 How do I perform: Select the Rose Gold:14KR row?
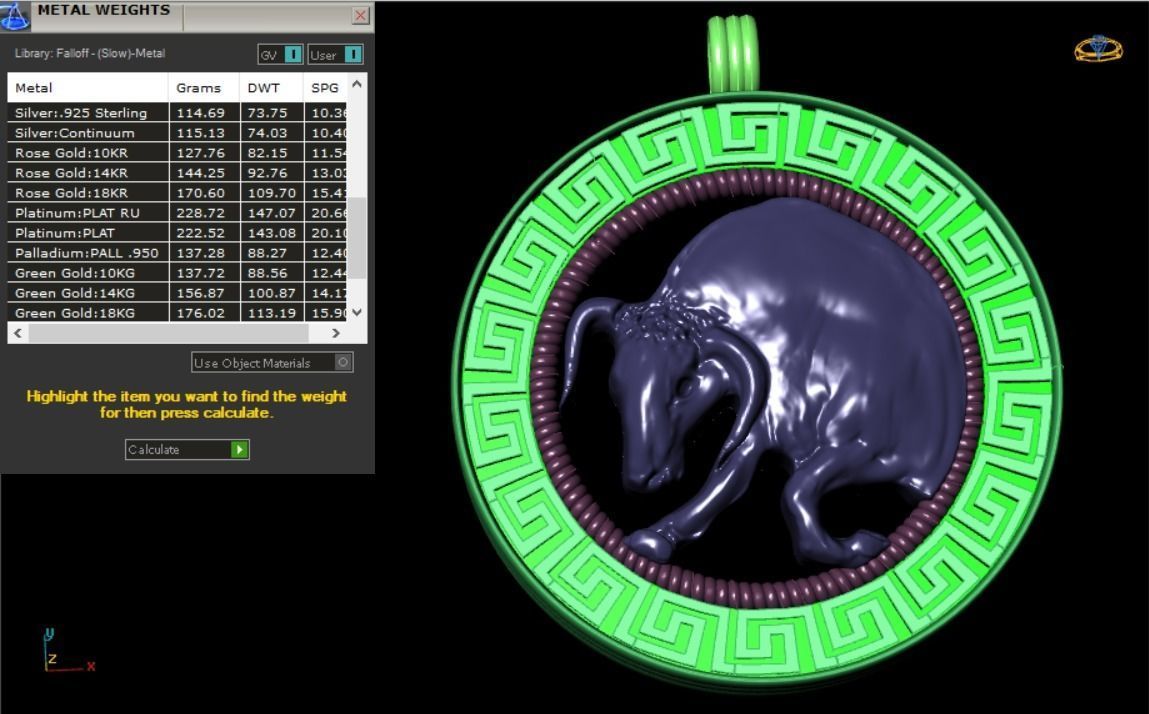[x=177, y=173]
